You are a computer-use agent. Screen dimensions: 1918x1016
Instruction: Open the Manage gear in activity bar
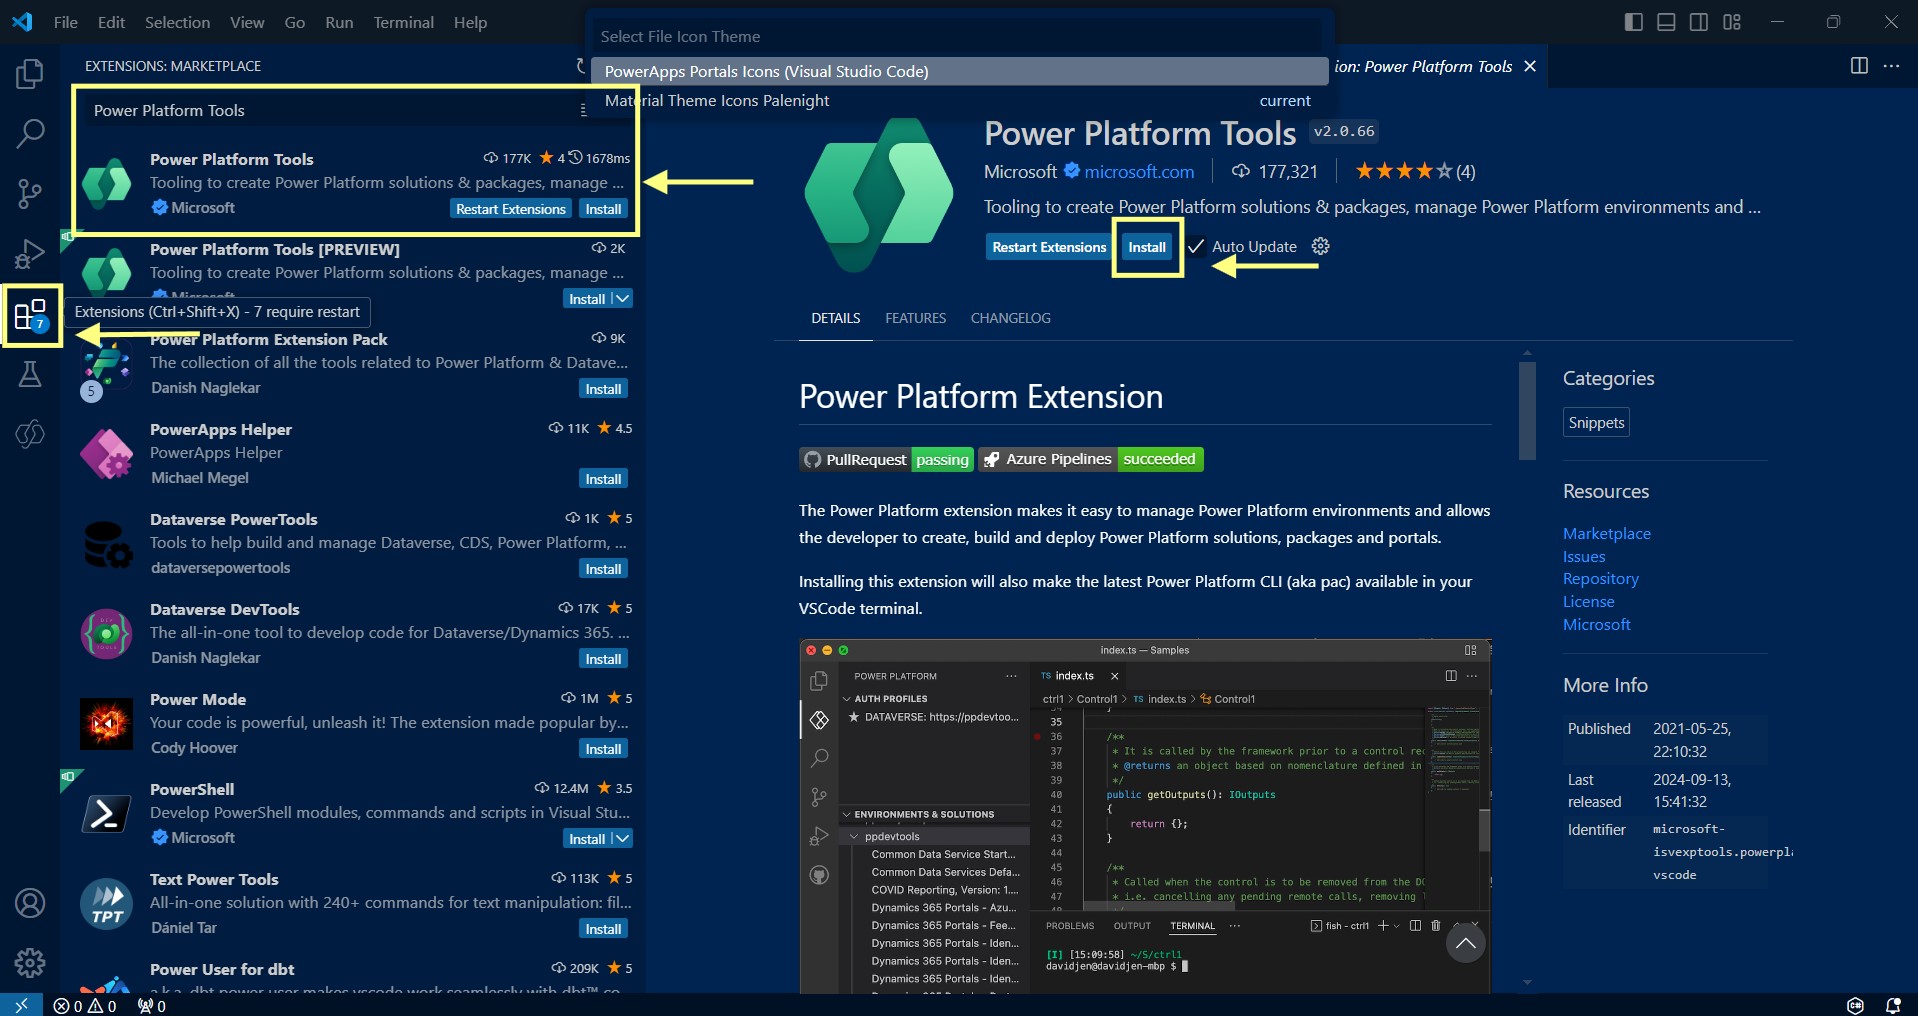30,962
